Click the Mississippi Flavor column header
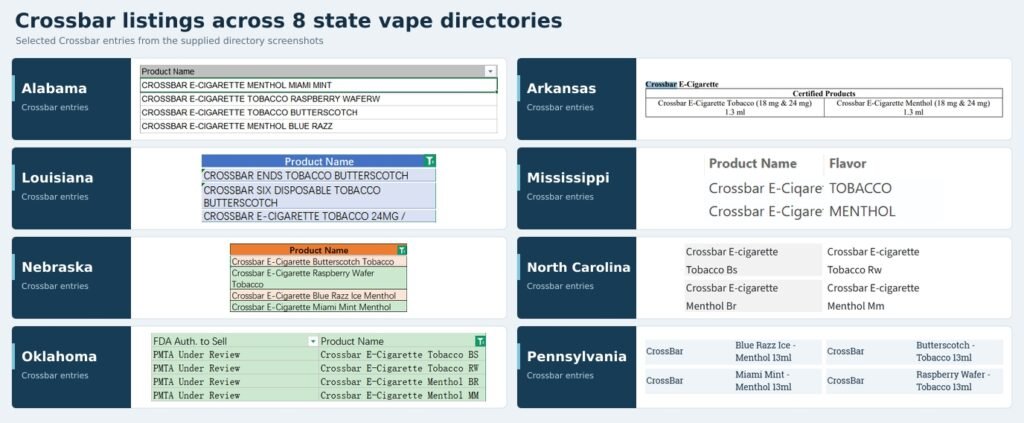This screenshot has width=1024, height=423. 848,163
